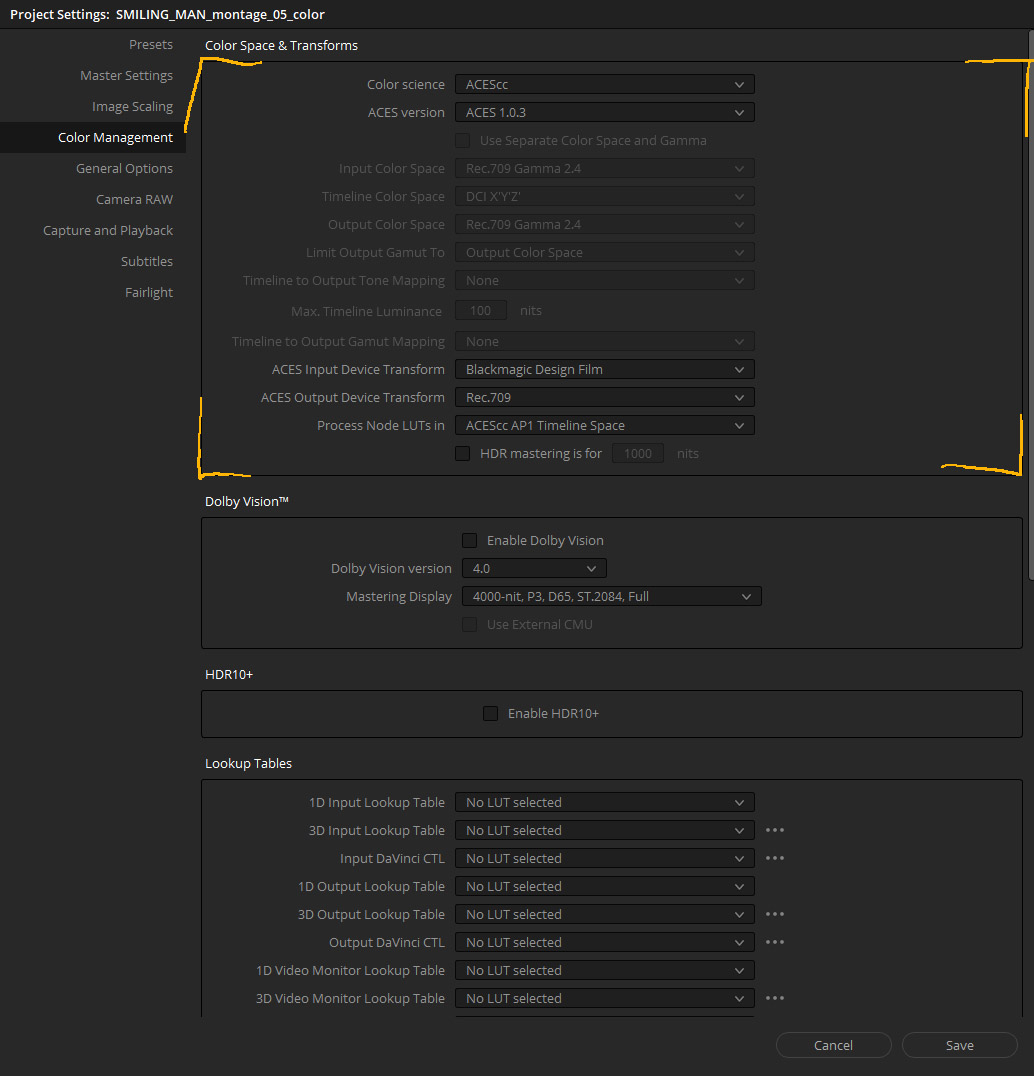Open the Input Color Space dropdown
The image size is (1034, 1076).
[604, 169]
